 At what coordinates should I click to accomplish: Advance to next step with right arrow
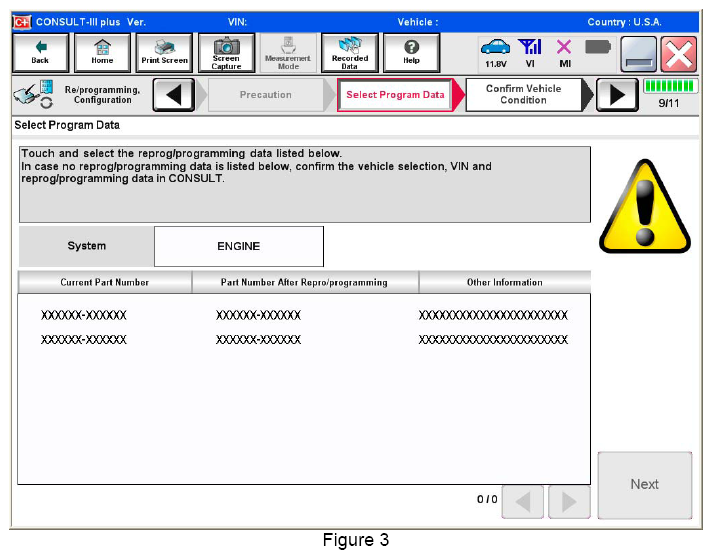617,95
